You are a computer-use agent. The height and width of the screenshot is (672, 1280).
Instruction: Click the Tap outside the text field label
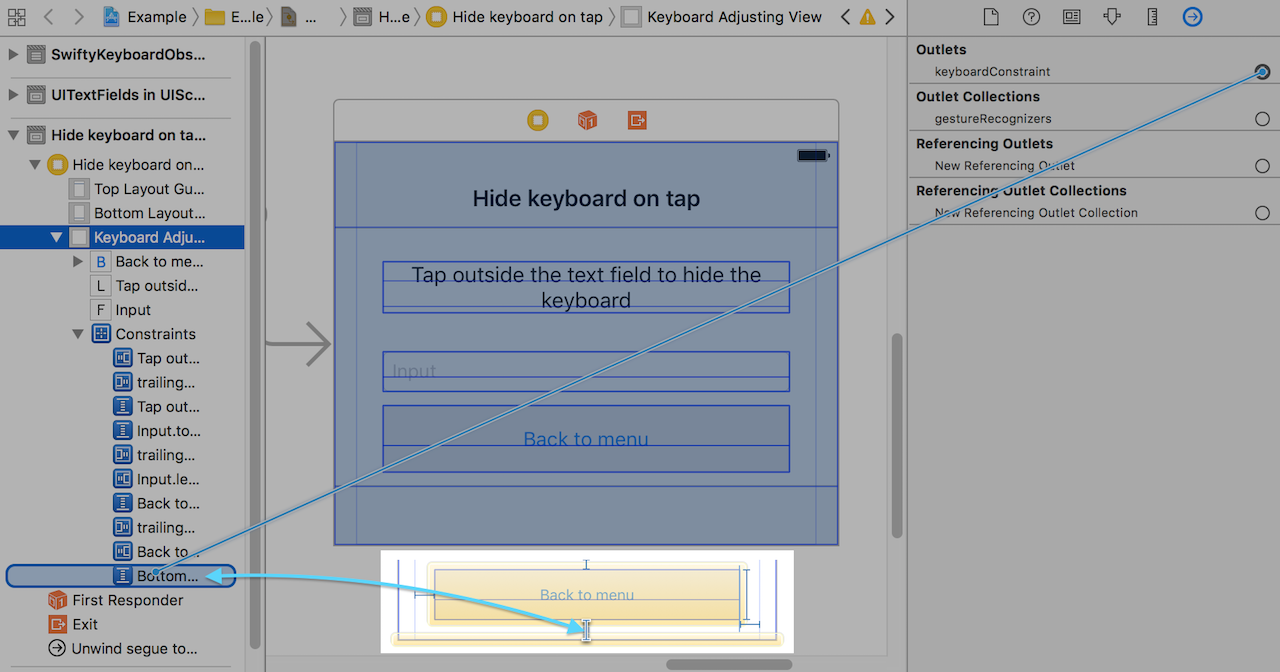click(x=586, y=287)
